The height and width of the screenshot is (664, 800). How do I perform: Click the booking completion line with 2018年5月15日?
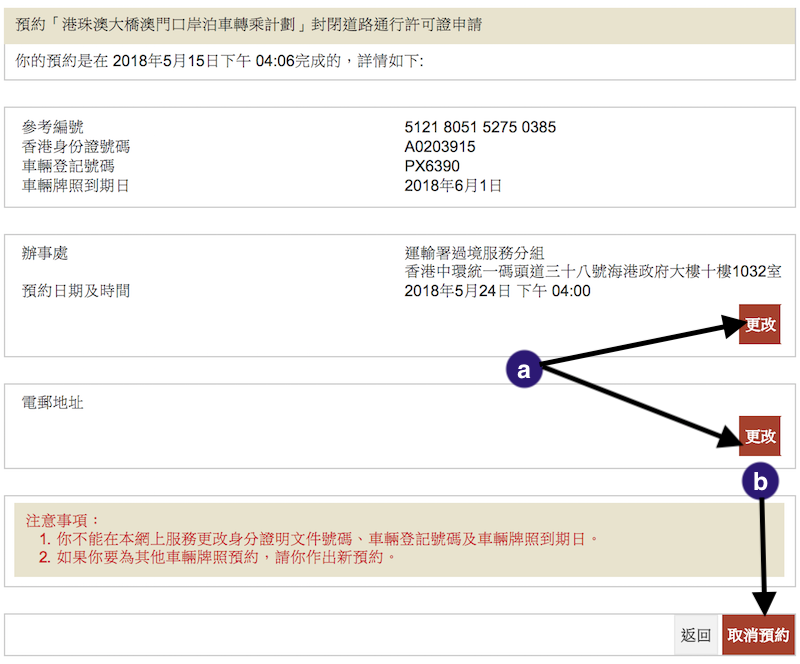click(x=220, y=61)
